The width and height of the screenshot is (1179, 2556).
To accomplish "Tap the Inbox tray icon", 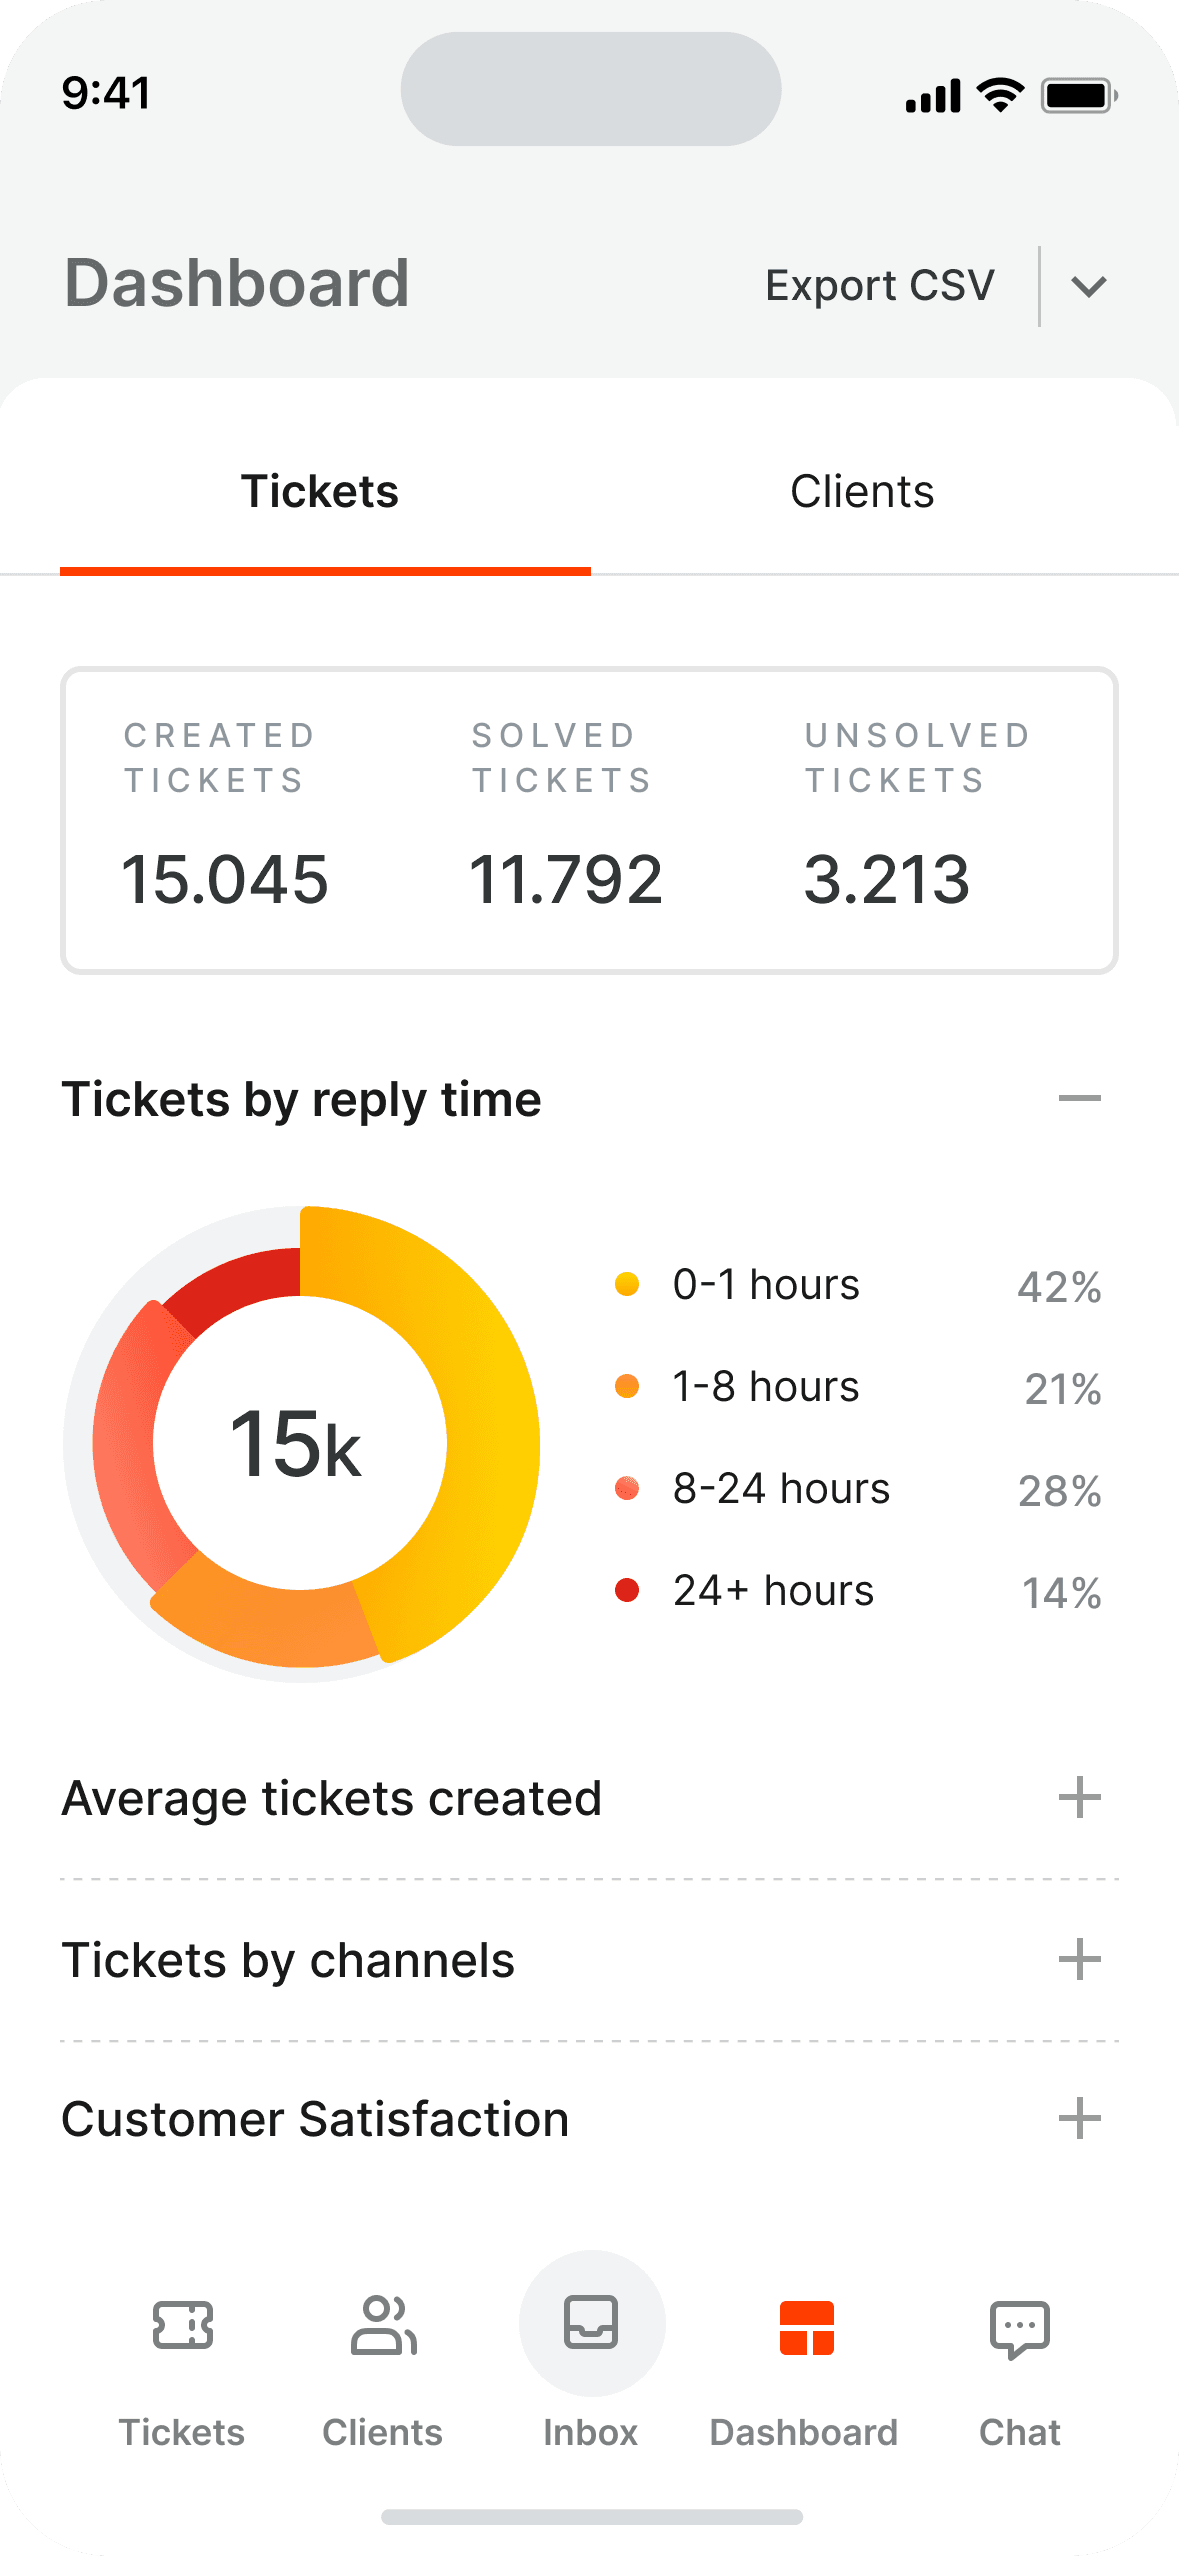I will click(x=591, y=2322).
